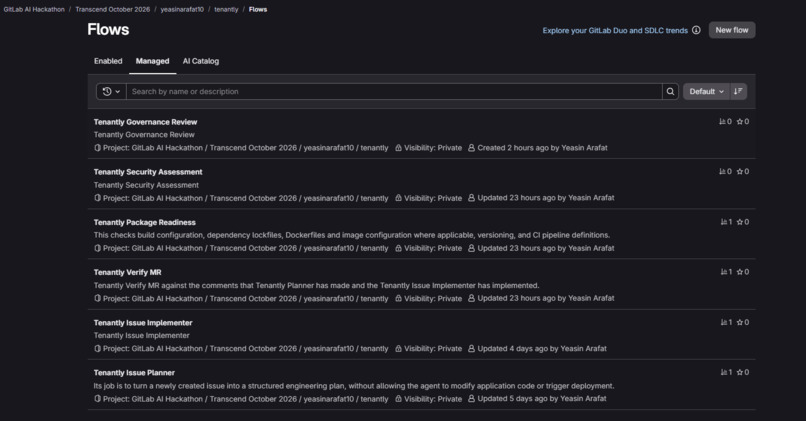Click usage count icon on Issue Planner row
This screenshot has width=806, height=421.
tap(724, 372)
